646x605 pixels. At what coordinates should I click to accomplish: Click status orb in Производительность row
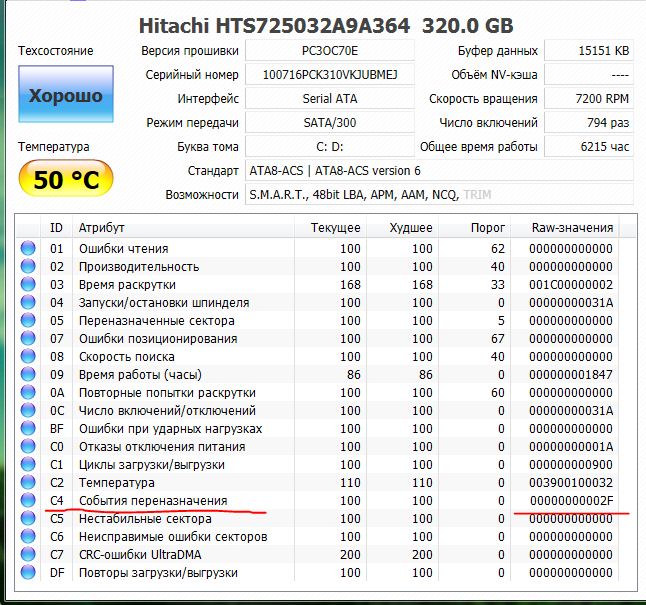click(x=28, y=266)
